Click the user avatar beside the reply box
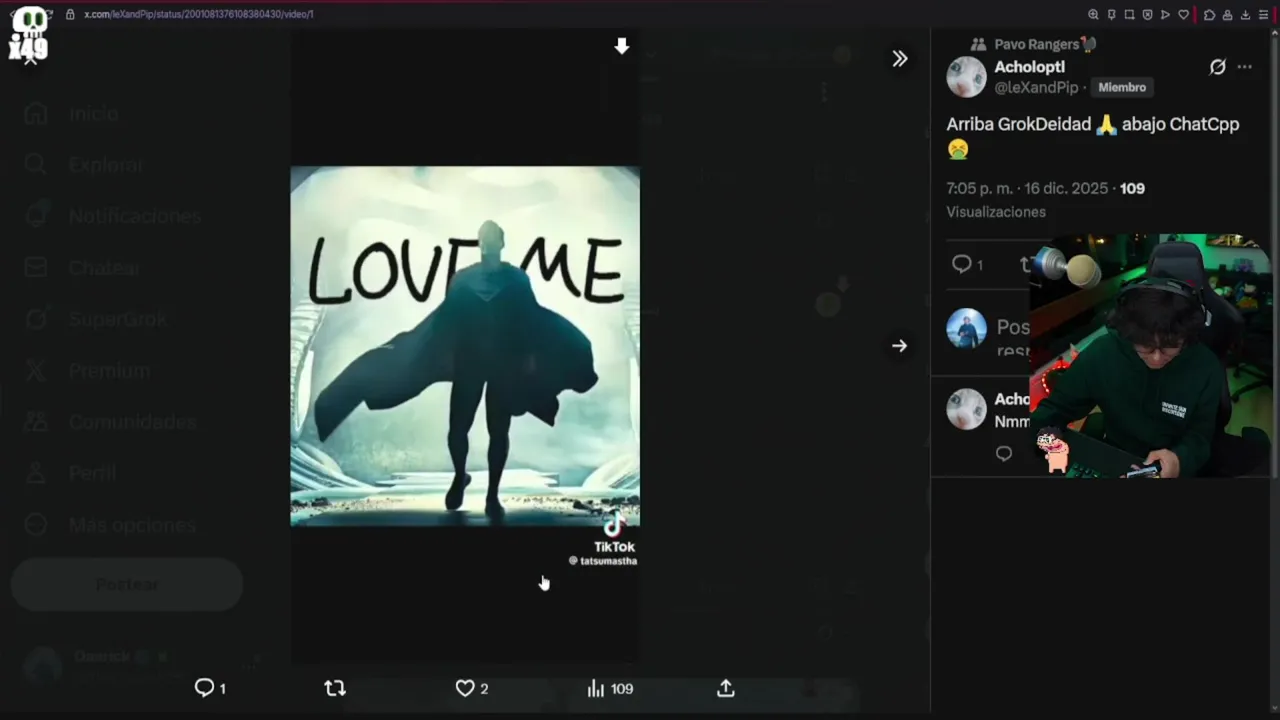Image resolution: width=1280 pixels, height=720 pixels. point(966,328)
